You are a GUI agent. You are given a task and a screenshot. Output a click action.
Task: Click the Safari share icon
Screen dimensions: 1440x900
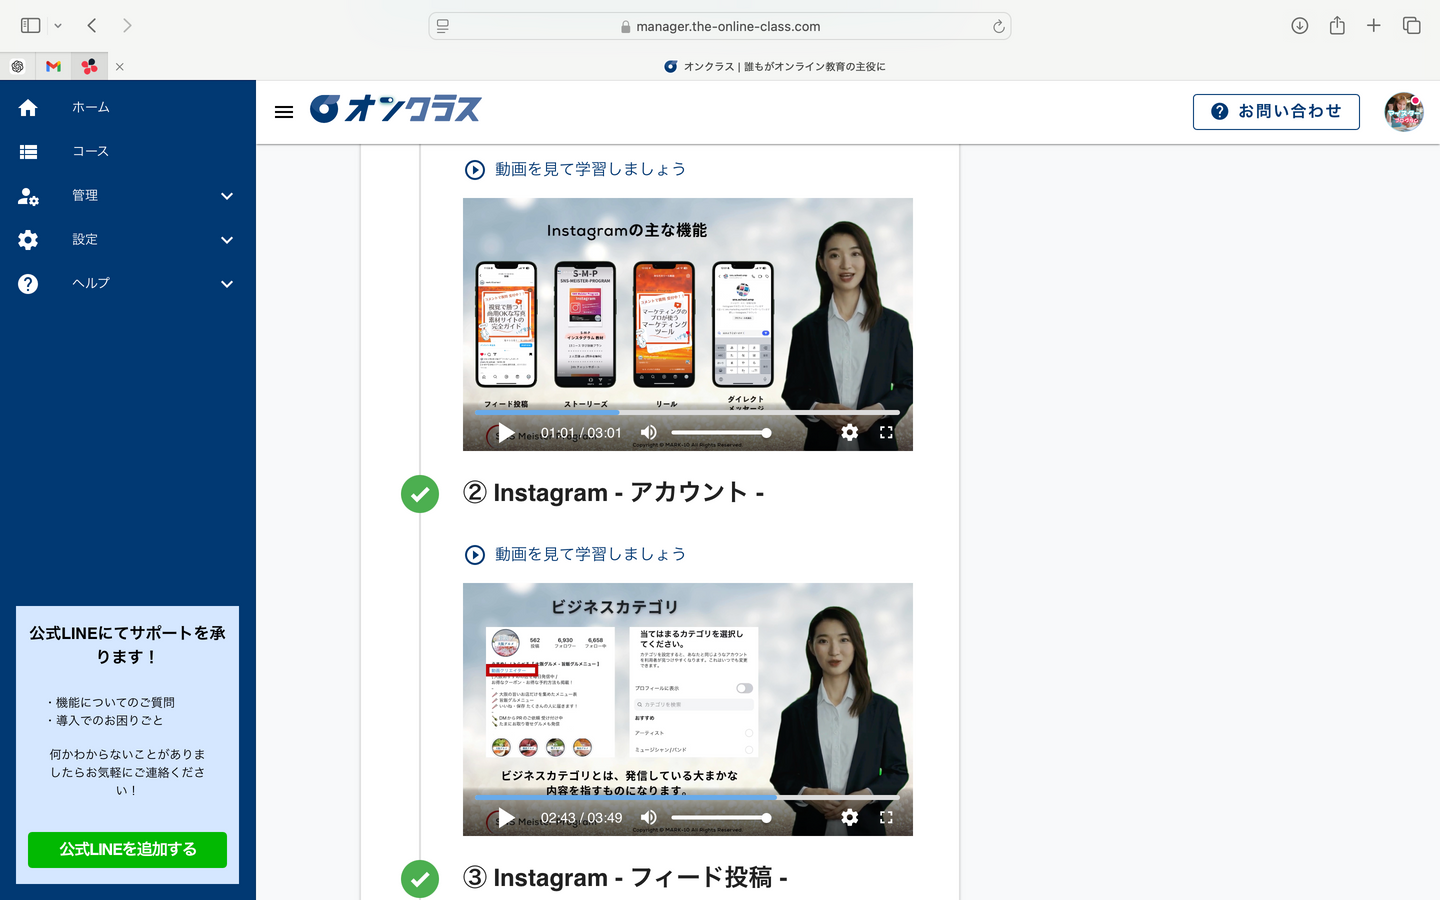1337,26
